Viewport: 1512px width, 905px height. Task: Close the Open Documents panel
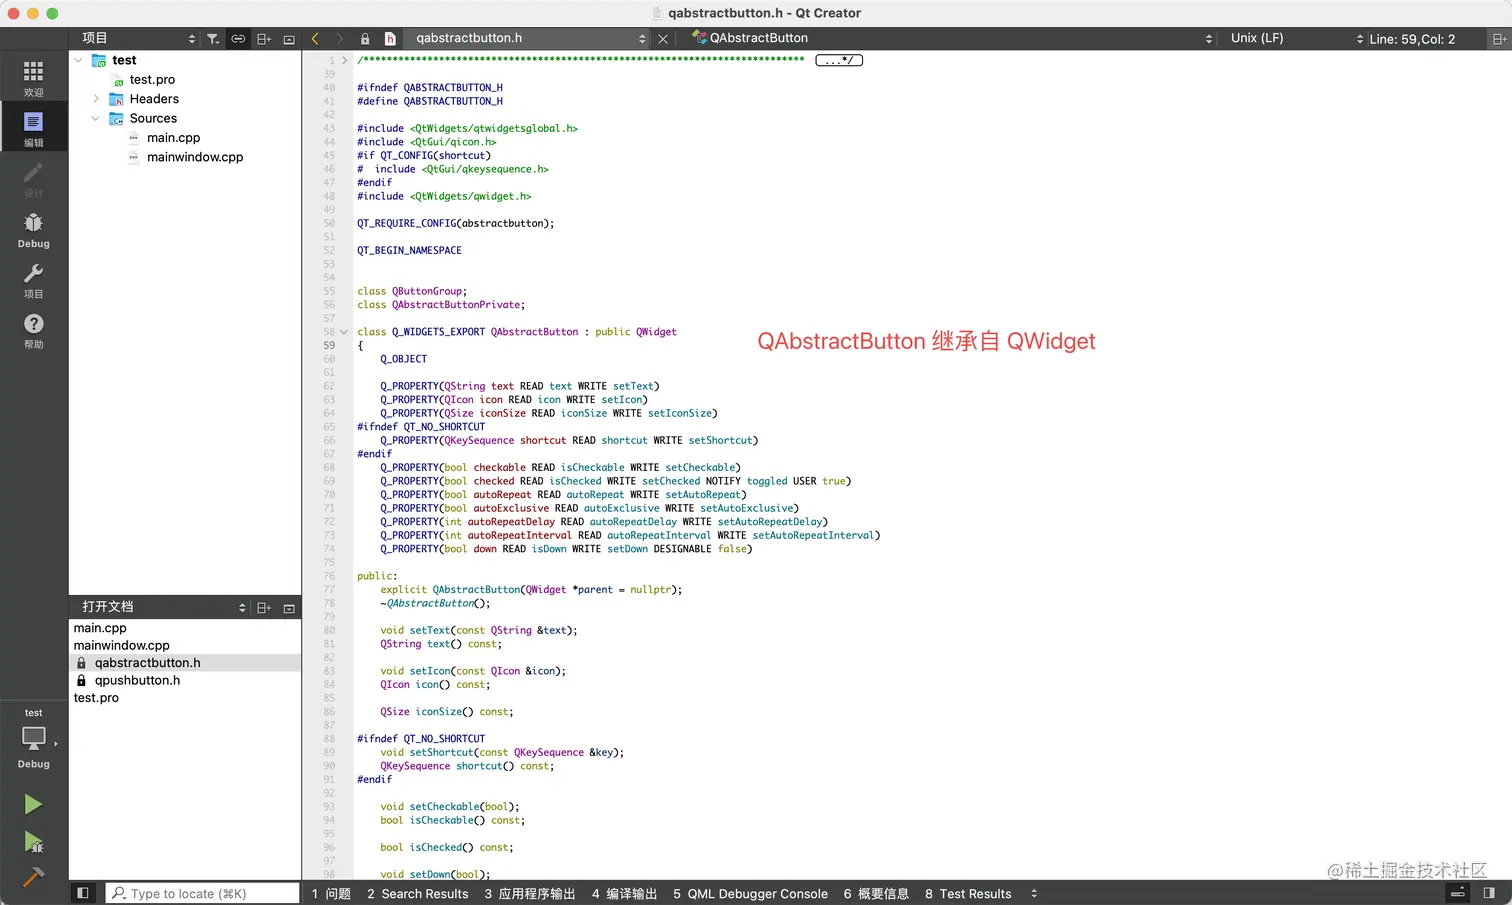pyautogui.click(x=289, y=608)
